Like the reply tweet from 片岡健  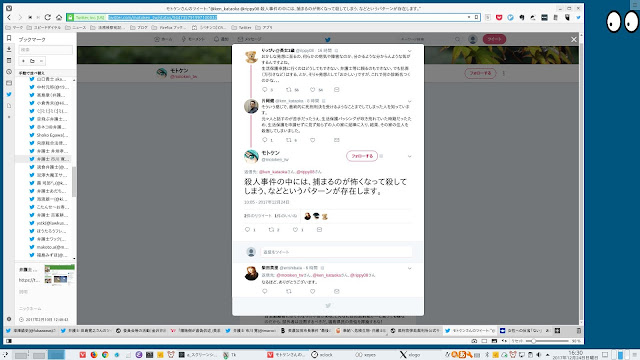coord(313,140)
